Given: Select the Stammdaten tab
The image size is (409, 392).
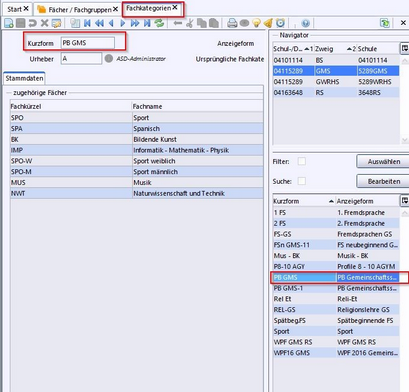Looking at the screenshot, I should (24, 78).
